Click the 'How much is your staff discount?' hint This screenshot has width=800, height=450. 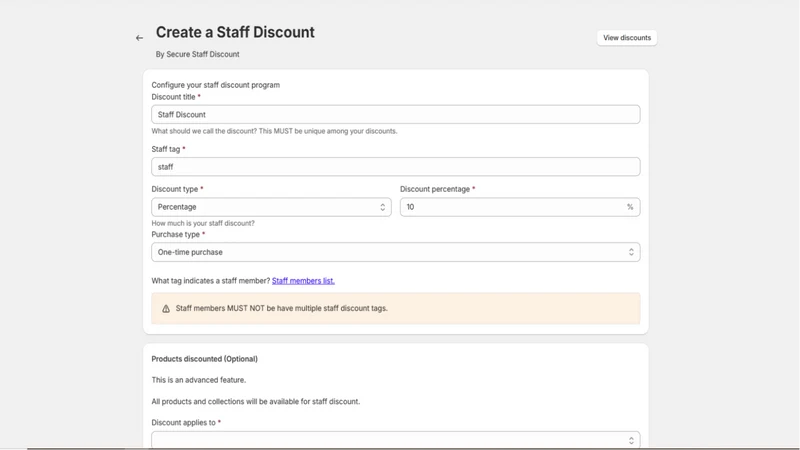(203, 223)
